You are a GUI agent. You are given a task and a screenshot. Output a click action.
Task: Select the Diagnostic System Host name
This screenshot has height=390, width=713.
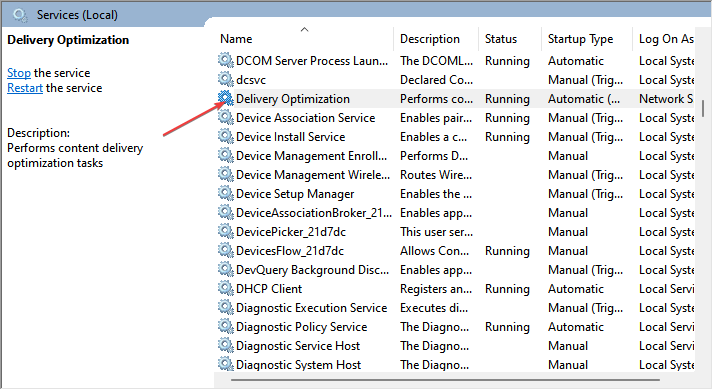[x=298, y=365]
